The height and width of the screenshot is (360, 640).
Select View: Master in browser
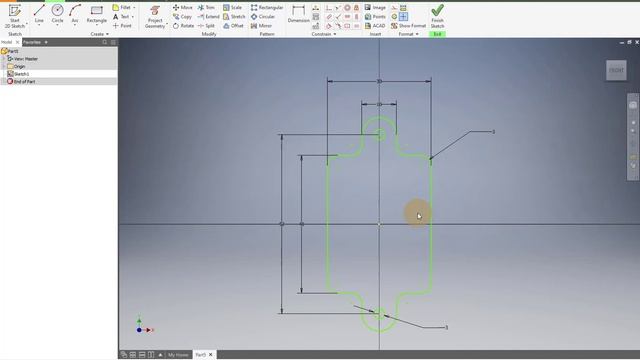pos(25,59)
